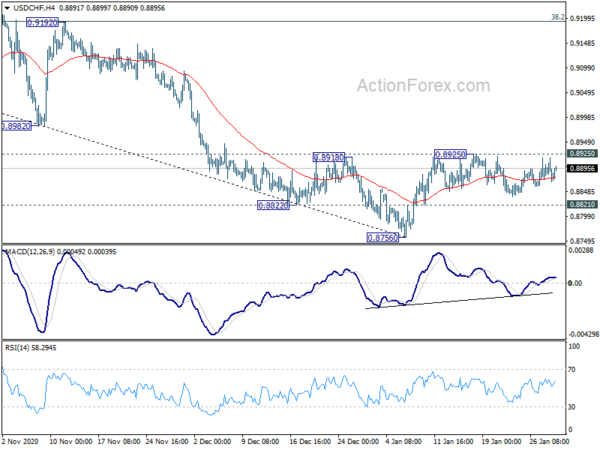The width and height of the screenshot is (600, 450).
Task: Select the 0.91920 price label
Action: (x=42, y=23)
